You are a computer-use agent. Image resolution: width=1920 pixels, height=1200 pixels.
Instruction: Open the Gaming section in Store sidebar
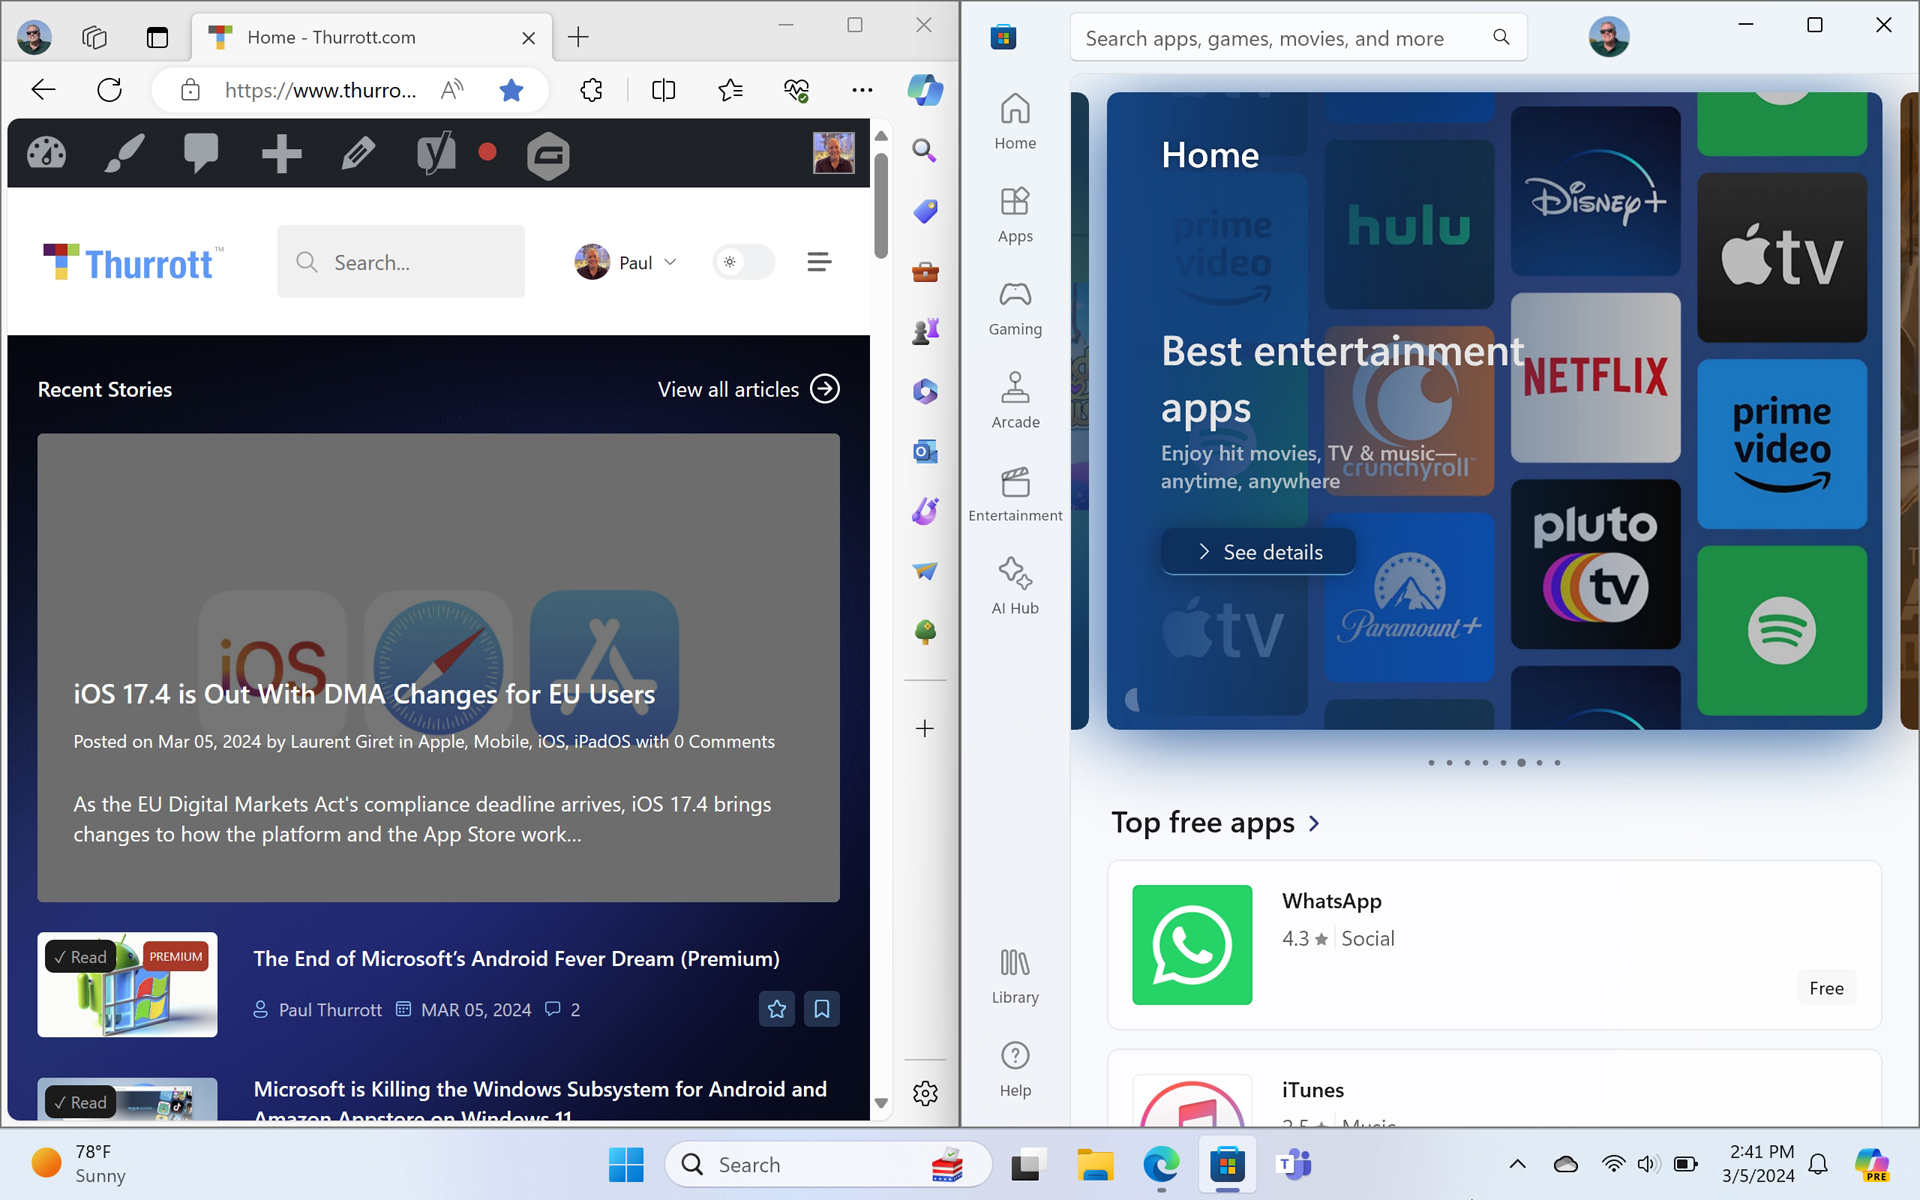(x=1015, y=308)
